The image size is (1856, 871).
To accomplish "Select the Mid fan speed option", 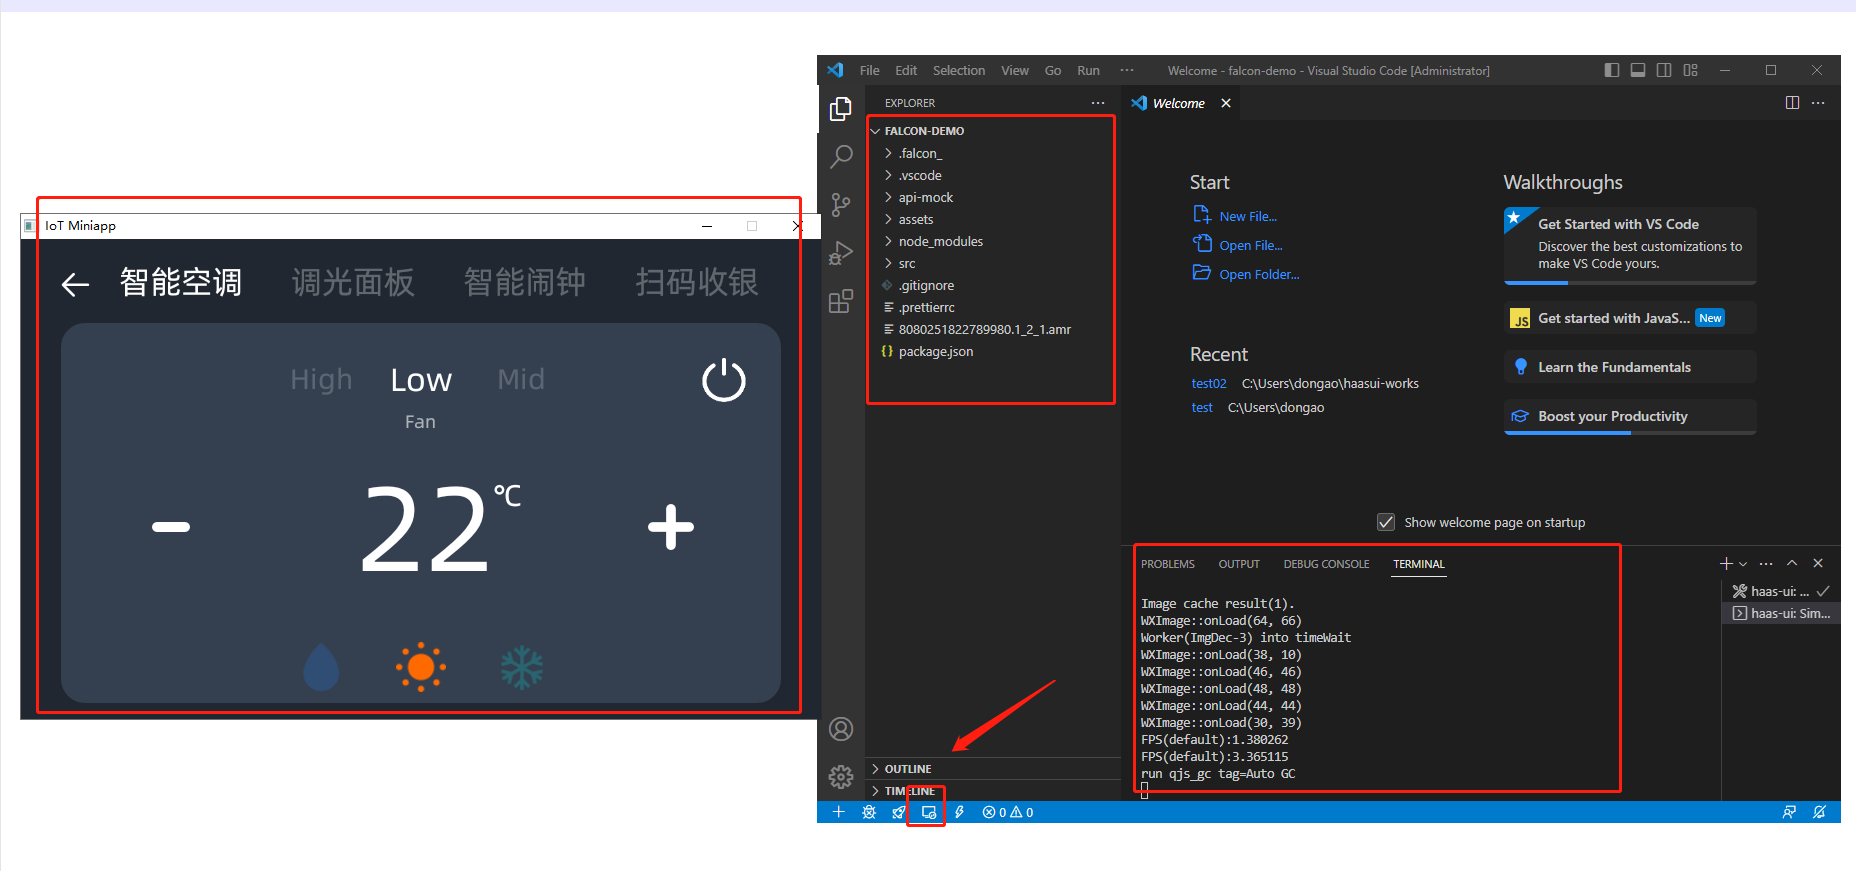I will point(521,379).
